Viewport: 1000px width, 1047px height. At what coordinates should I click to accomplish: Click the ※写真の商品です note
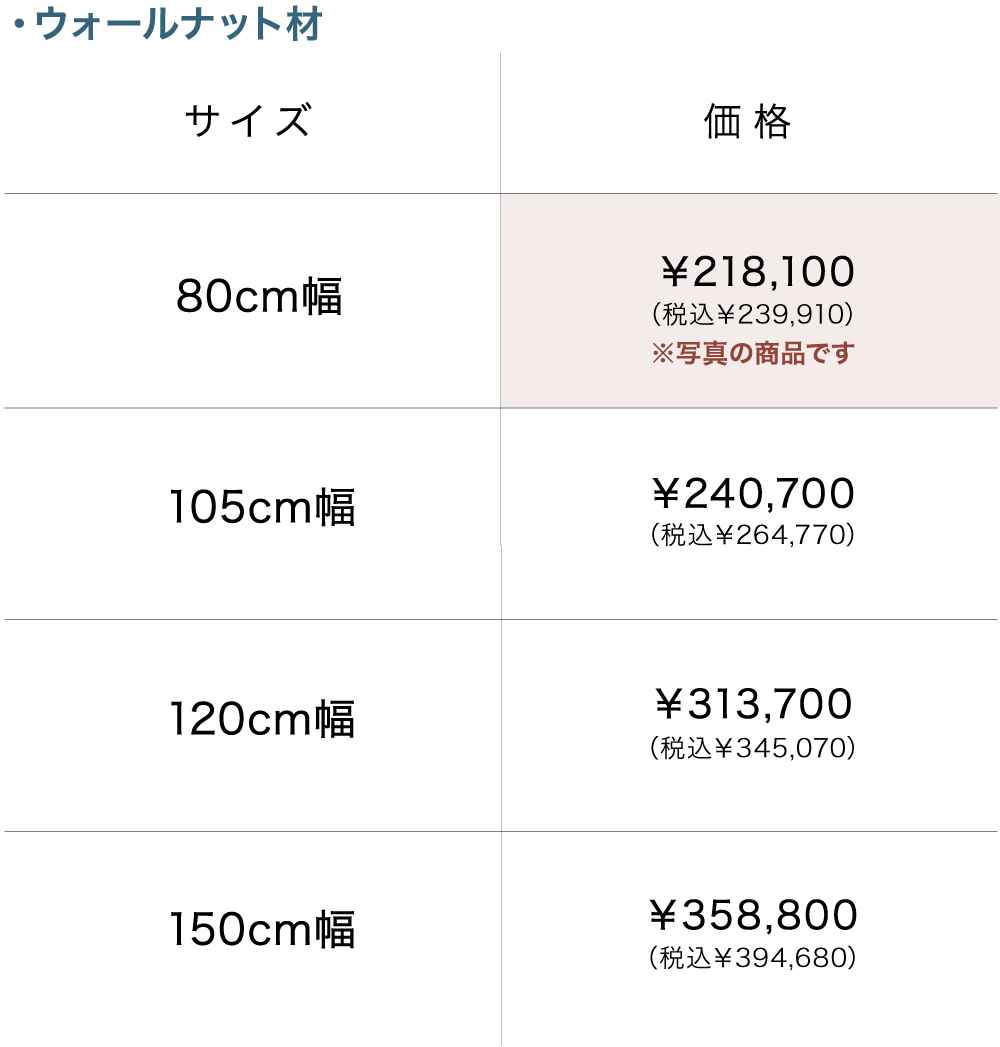pos(752,353)
